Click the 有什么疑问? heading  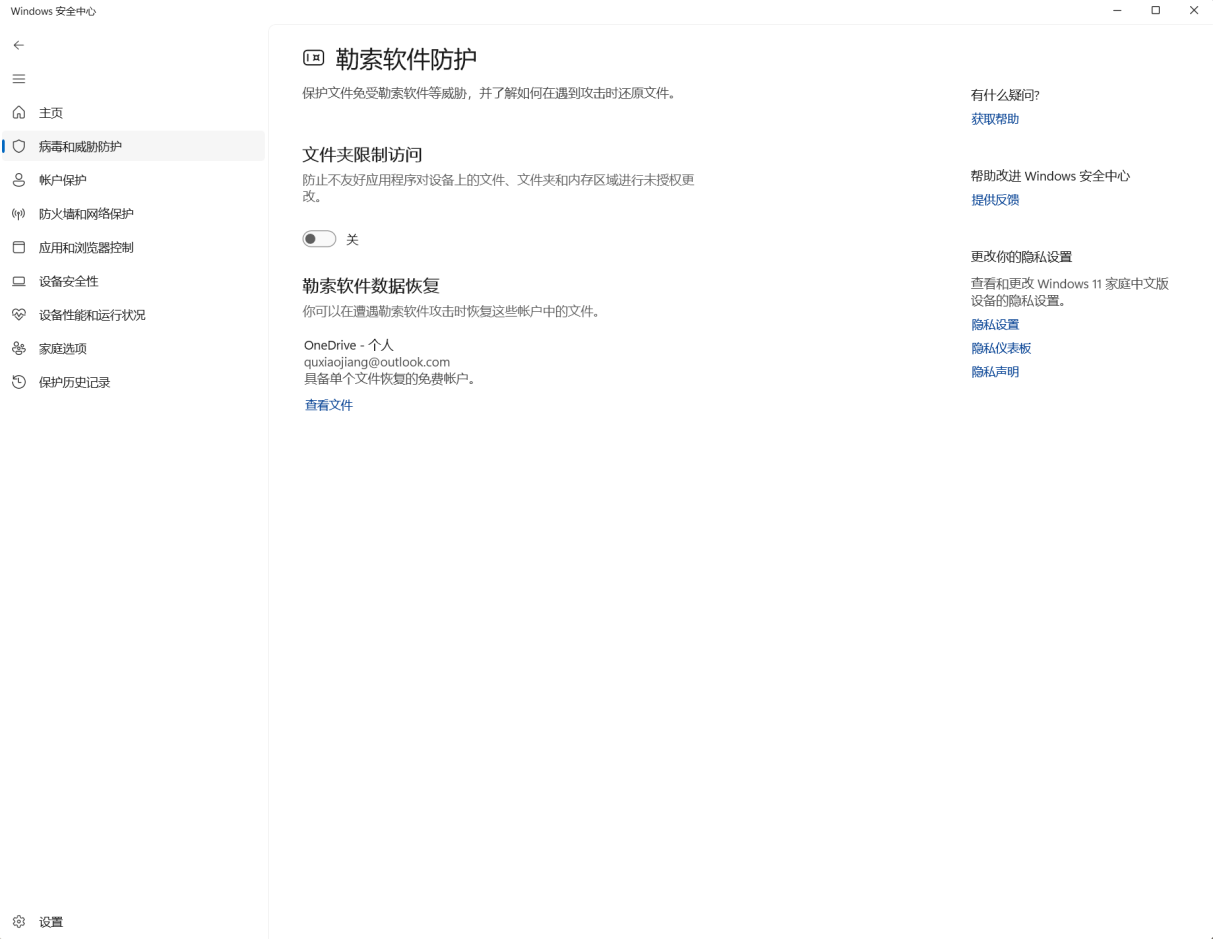coord(1005,95)
